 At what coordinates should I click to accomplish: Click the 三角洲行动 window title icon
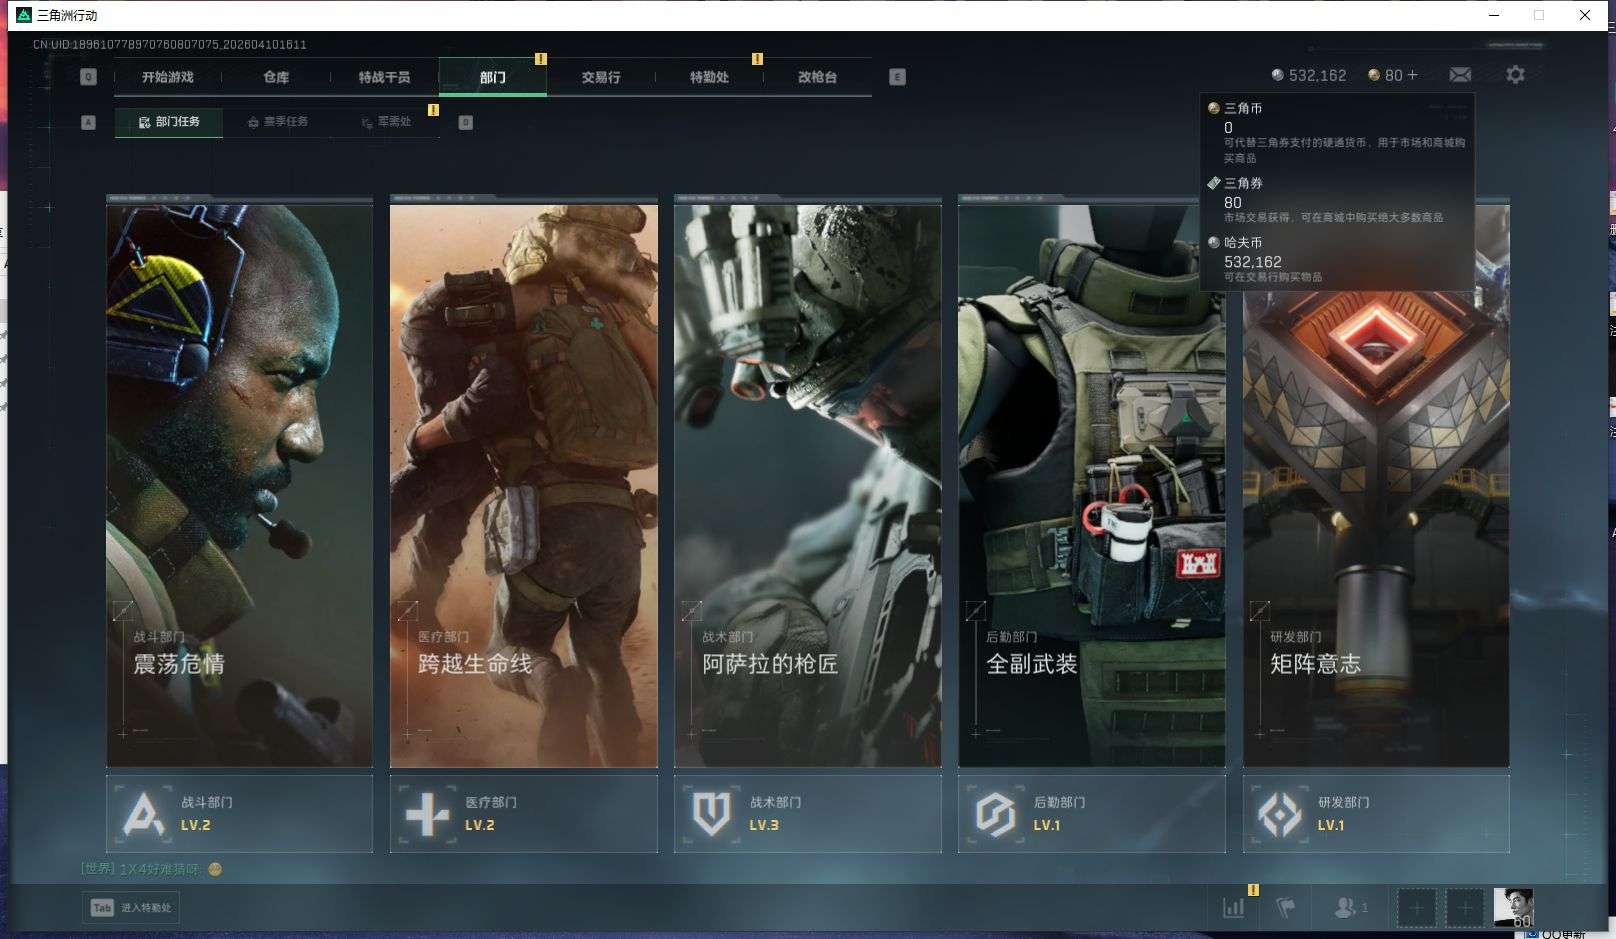point(24,15)
